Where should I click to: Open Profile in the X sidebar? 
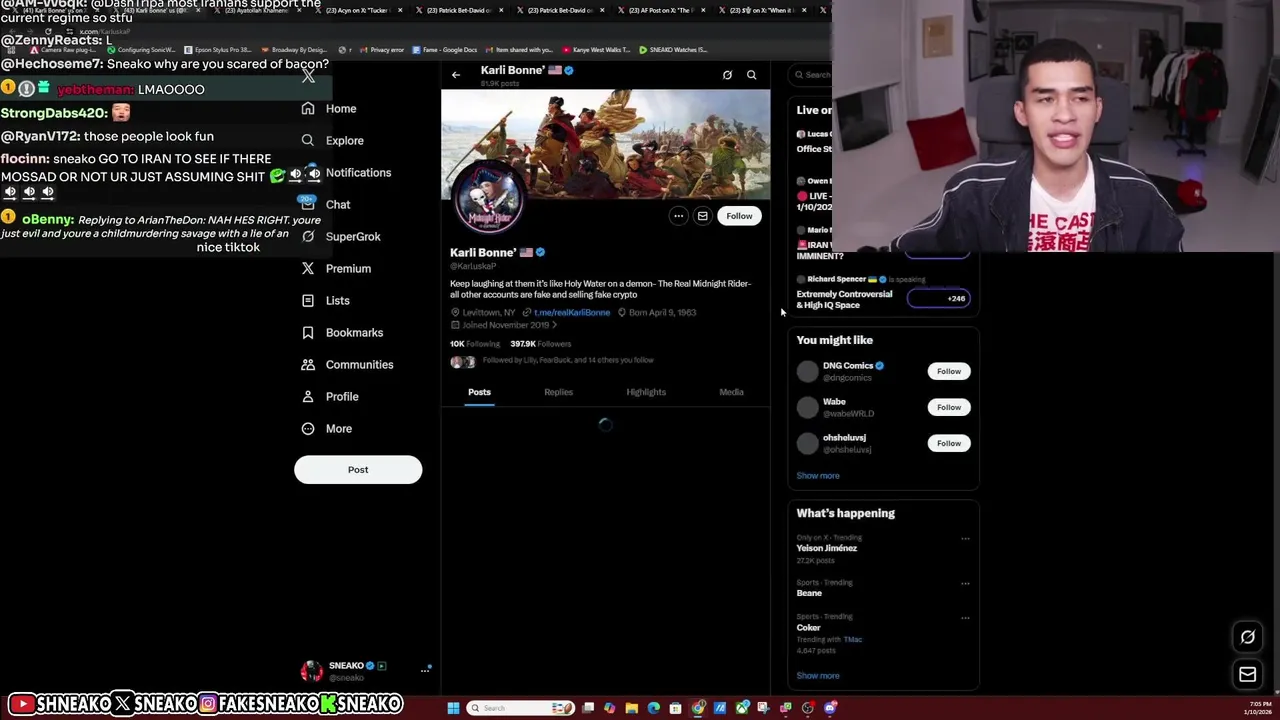pos(330,396)
